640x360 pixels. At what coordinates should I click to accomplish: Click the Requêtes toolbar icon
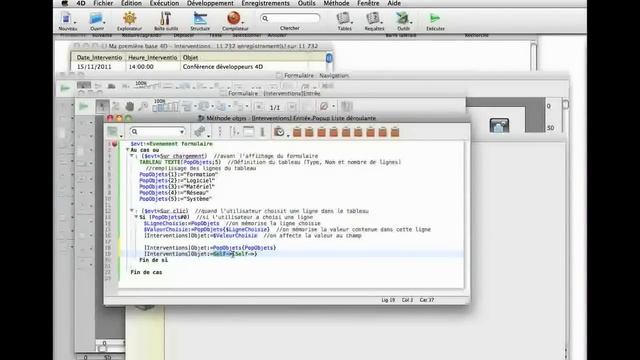(x=373, y=18)
